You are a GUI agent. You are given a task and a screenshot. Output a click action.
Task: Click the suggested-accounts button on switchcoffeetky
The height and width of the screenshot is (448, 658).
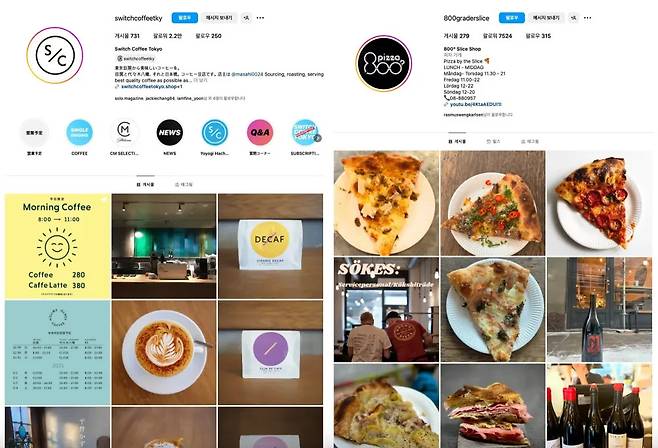pyautogui.click(x=246, y=18)
